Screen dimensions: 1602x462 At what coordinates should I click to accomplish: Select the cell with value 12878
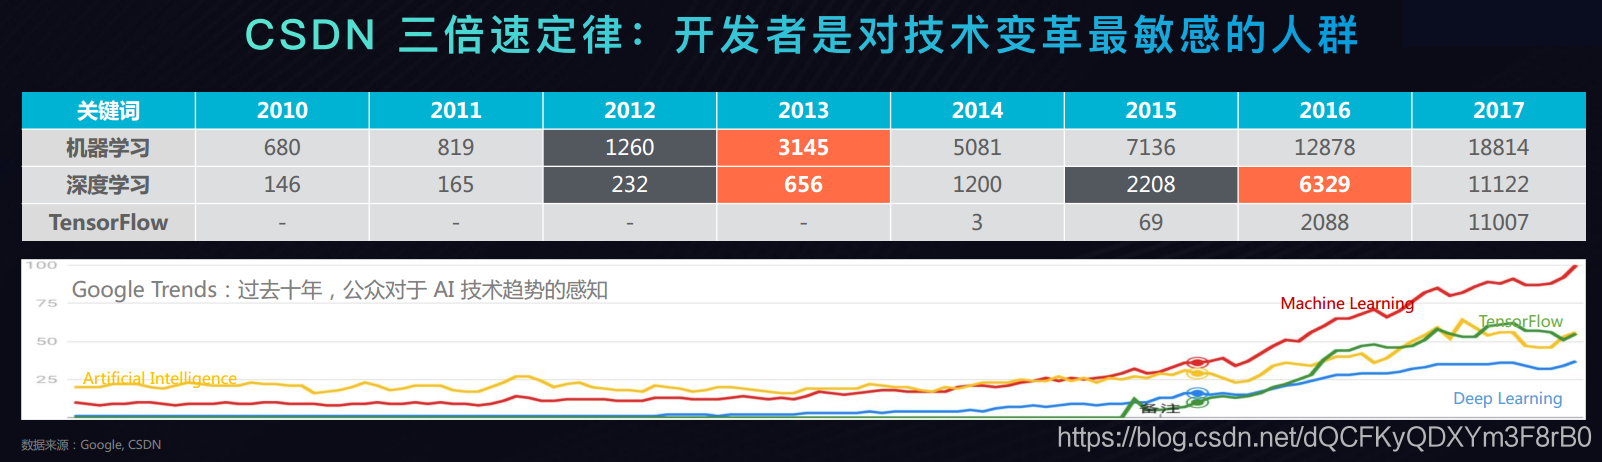(x=1325, y=147)
